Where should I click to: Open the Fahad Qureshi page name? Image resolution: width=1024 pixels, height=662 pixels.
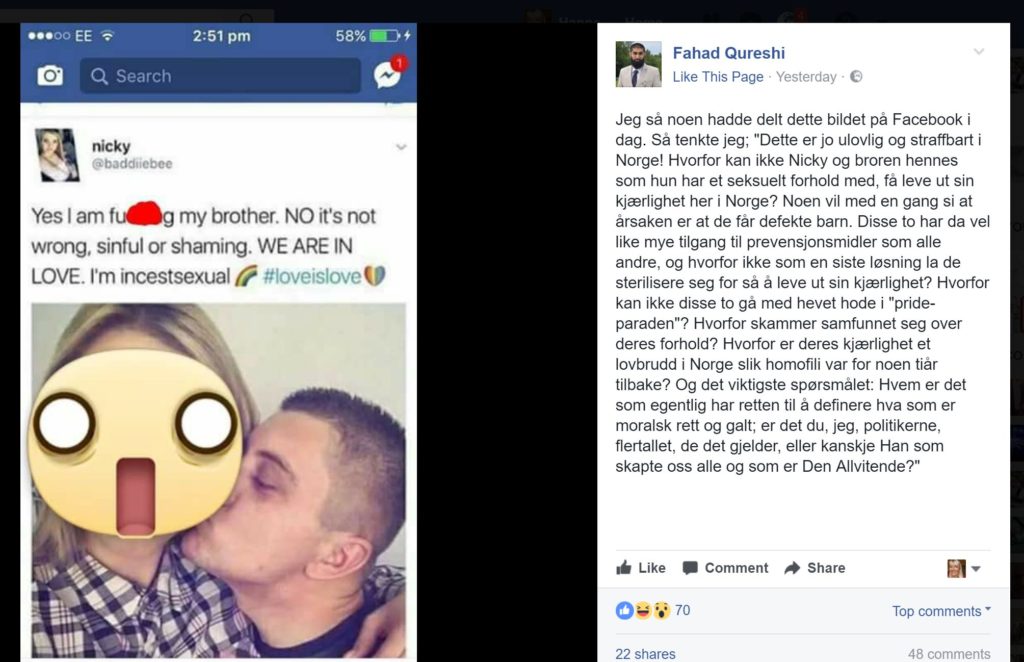click(729, 53)
